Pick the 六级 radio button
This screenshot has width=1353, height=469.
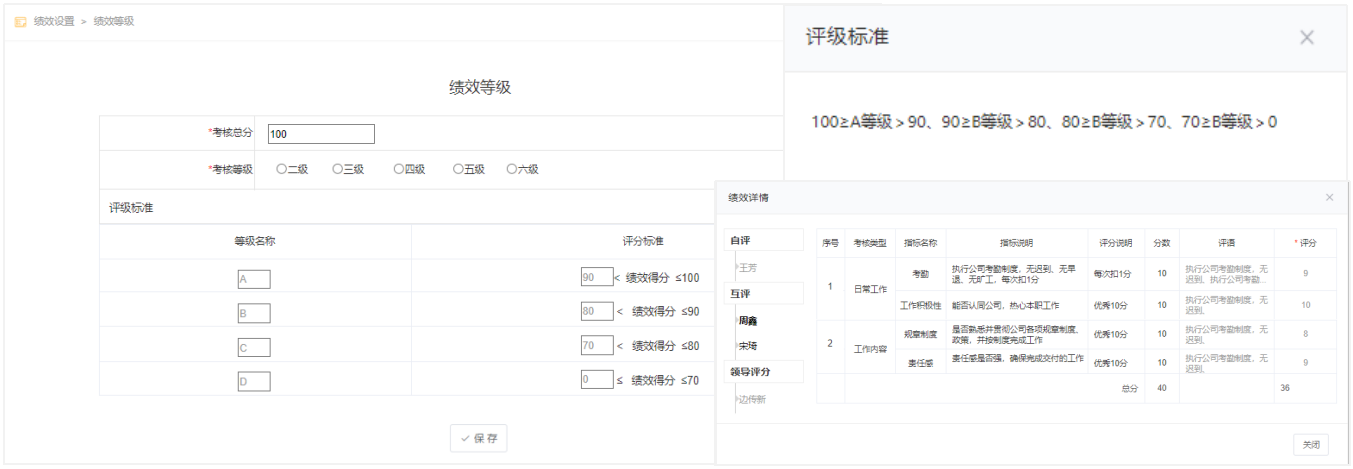(512, 170)
